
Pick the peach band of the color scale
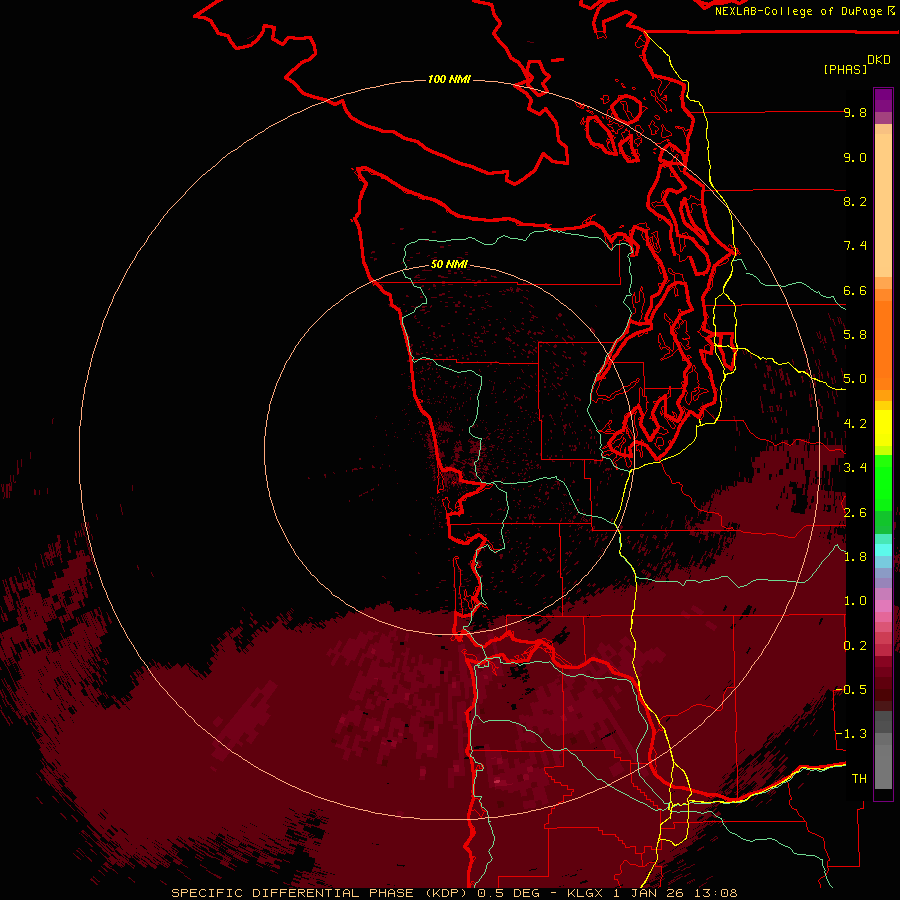pos(883,205)
